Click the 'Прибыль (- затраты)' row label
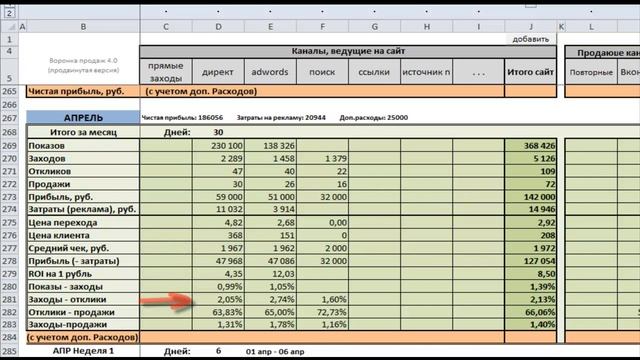Screen dimensions: 640x360 (x=83, y=261)
